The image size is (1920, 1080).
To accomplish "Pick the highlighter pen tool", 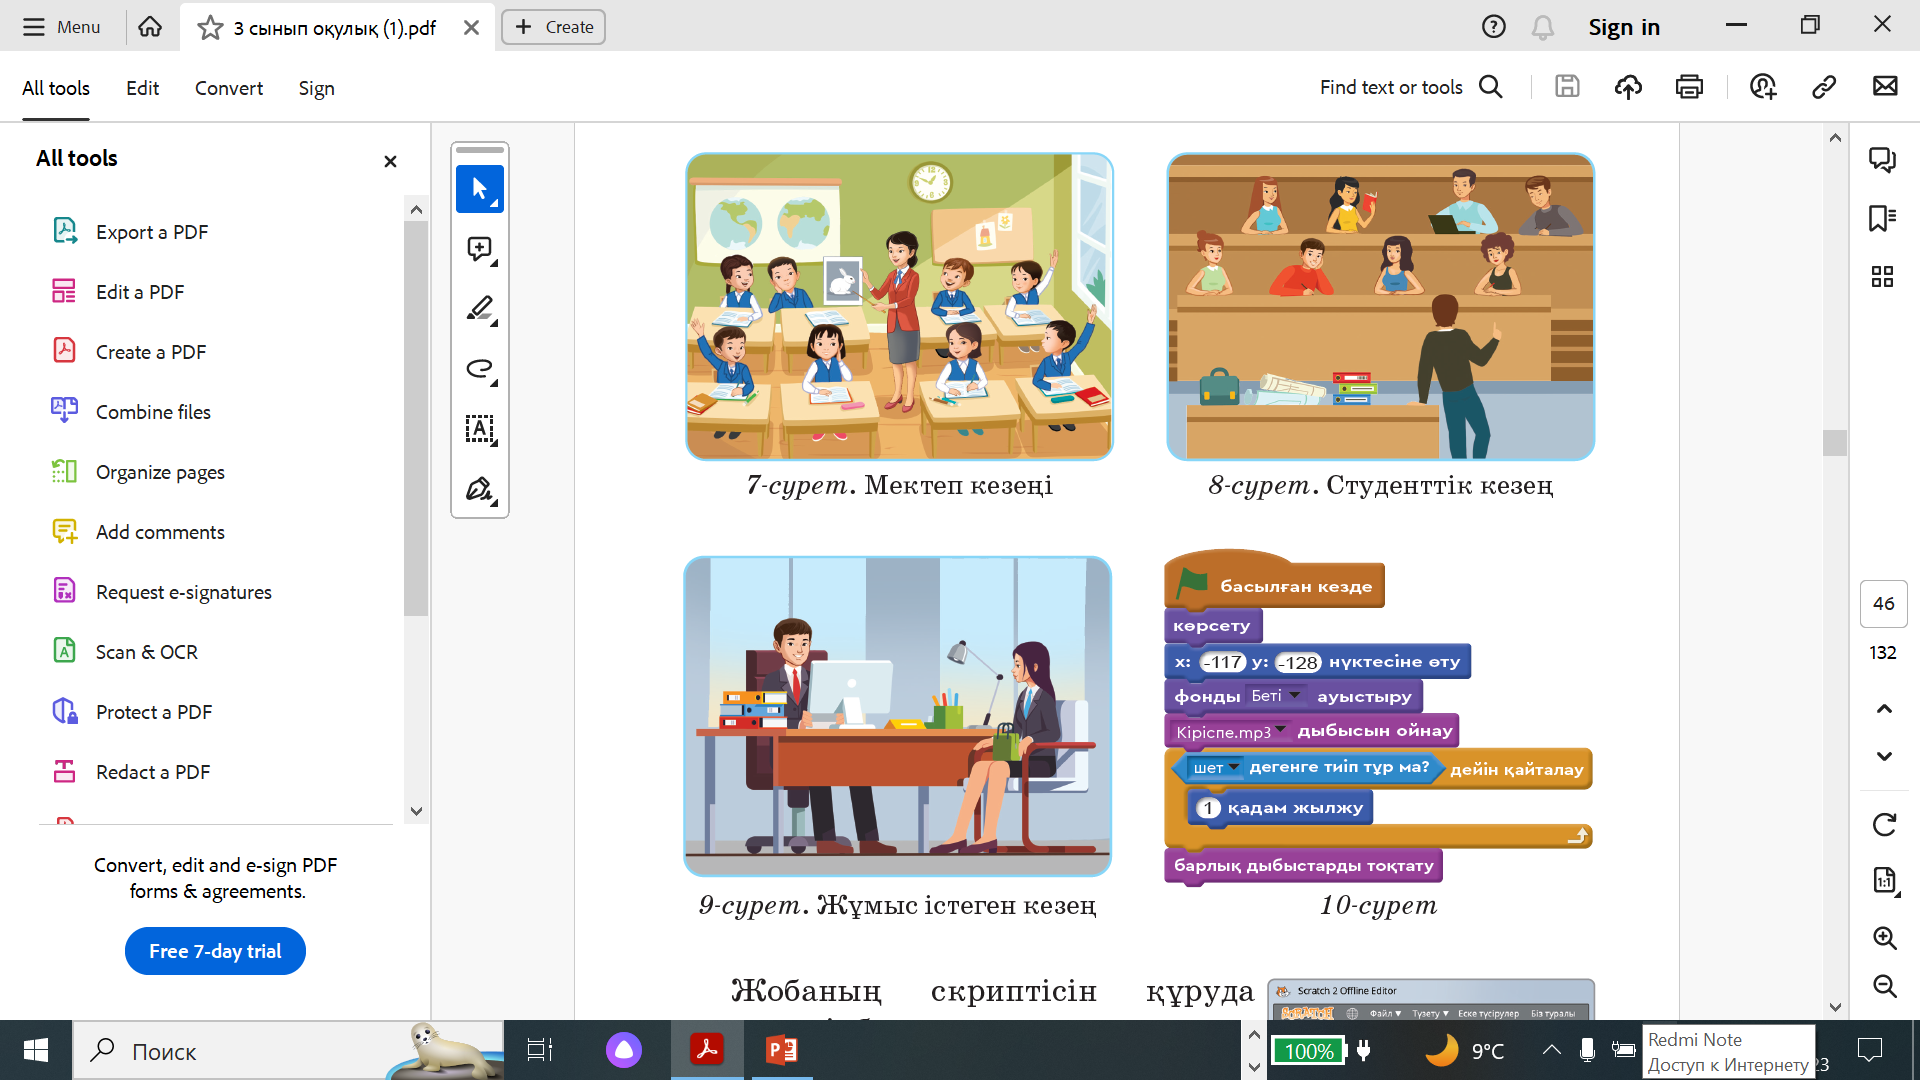I will tap(480, 309).
